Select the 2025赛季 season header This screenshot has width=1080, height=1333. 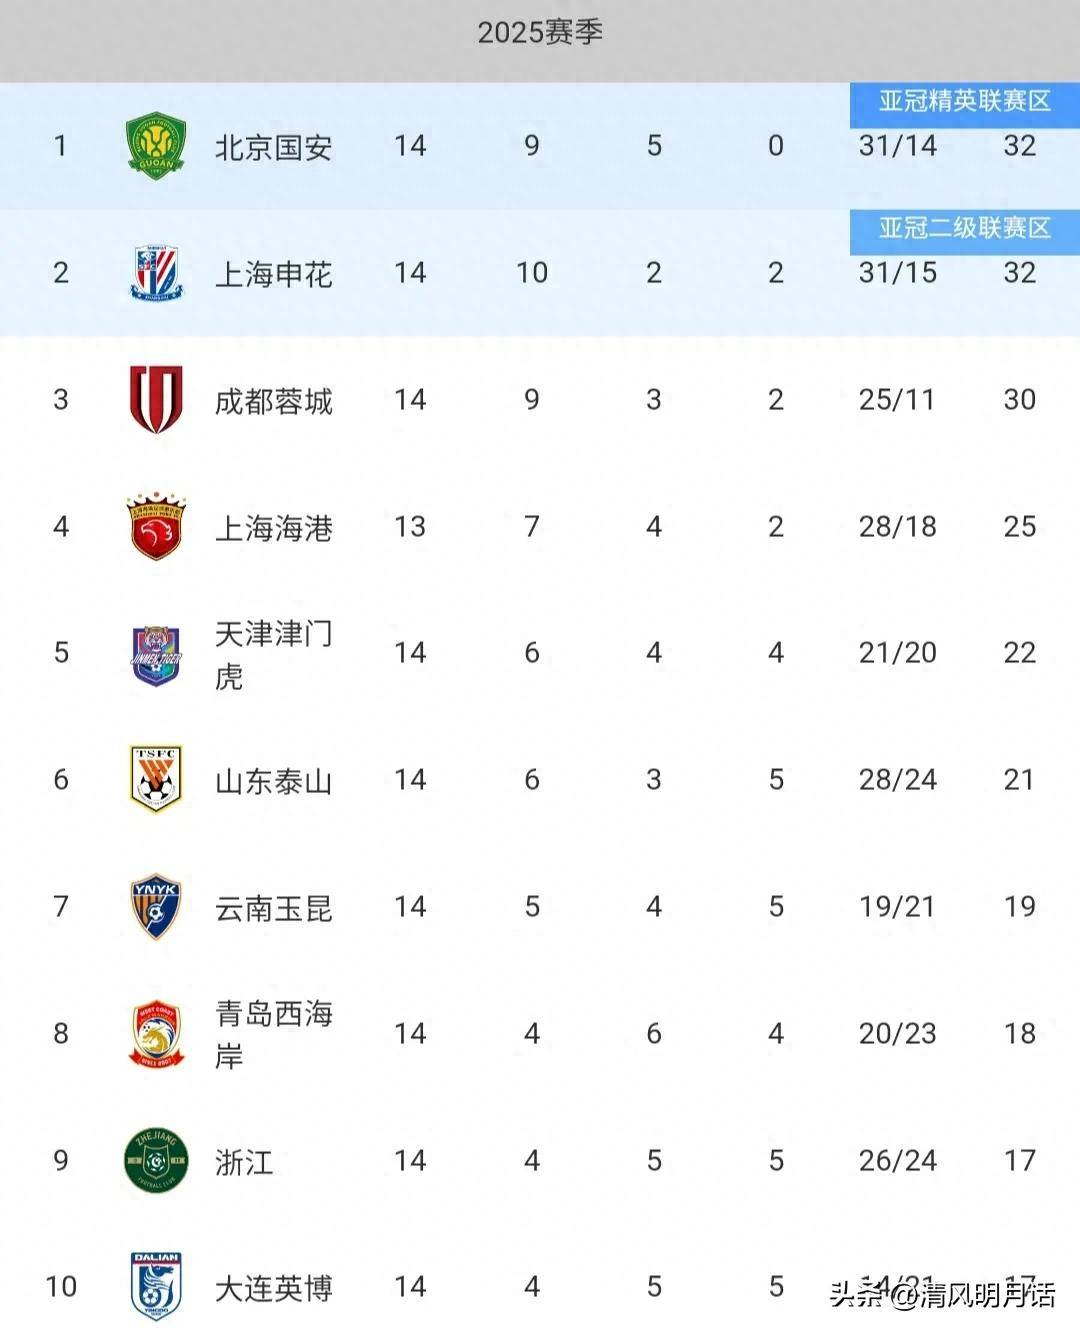click(540, 32)
